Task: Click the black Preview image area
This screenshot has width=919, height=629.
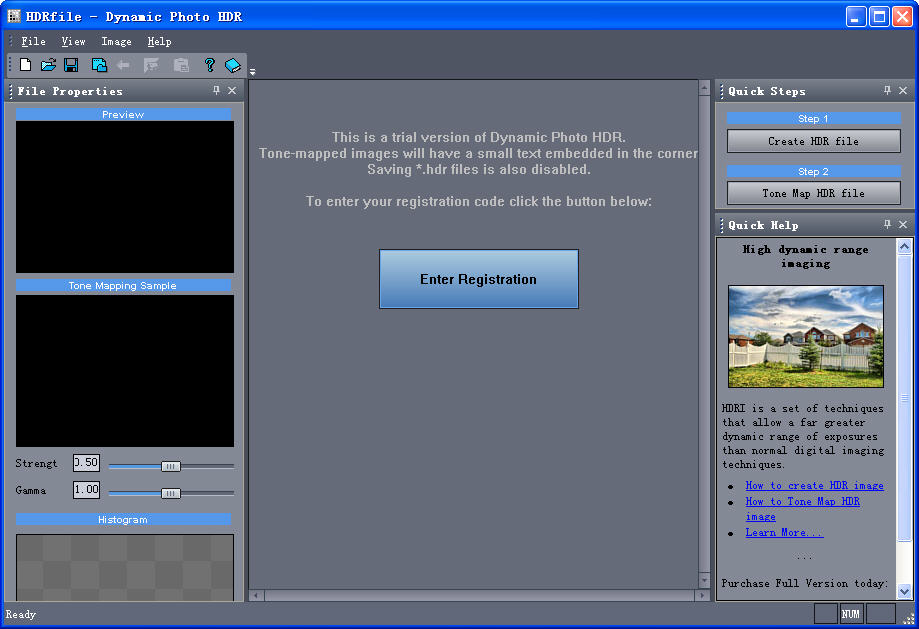Action: (125, 197)
